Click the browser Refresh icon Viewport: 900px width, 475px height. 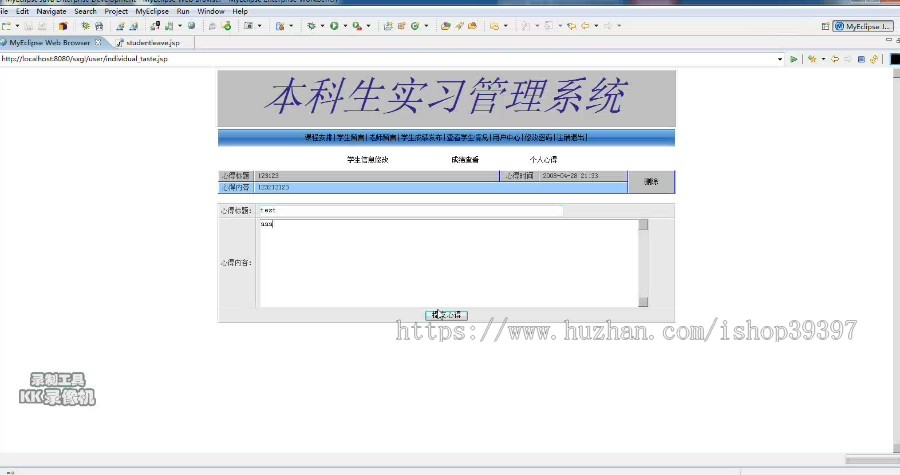click(x=874, y=59)
